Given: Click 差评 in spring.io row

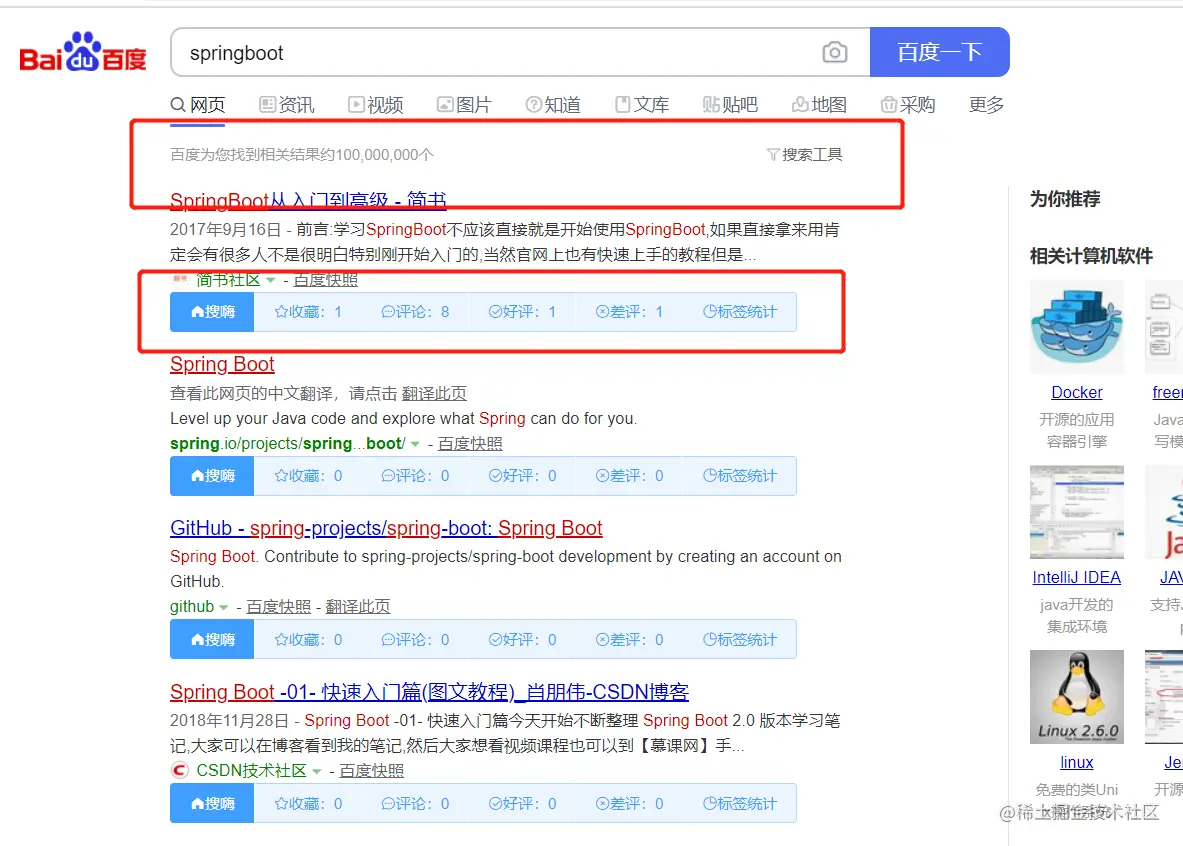Looking at the screenshot, I should tap(629, 475).
